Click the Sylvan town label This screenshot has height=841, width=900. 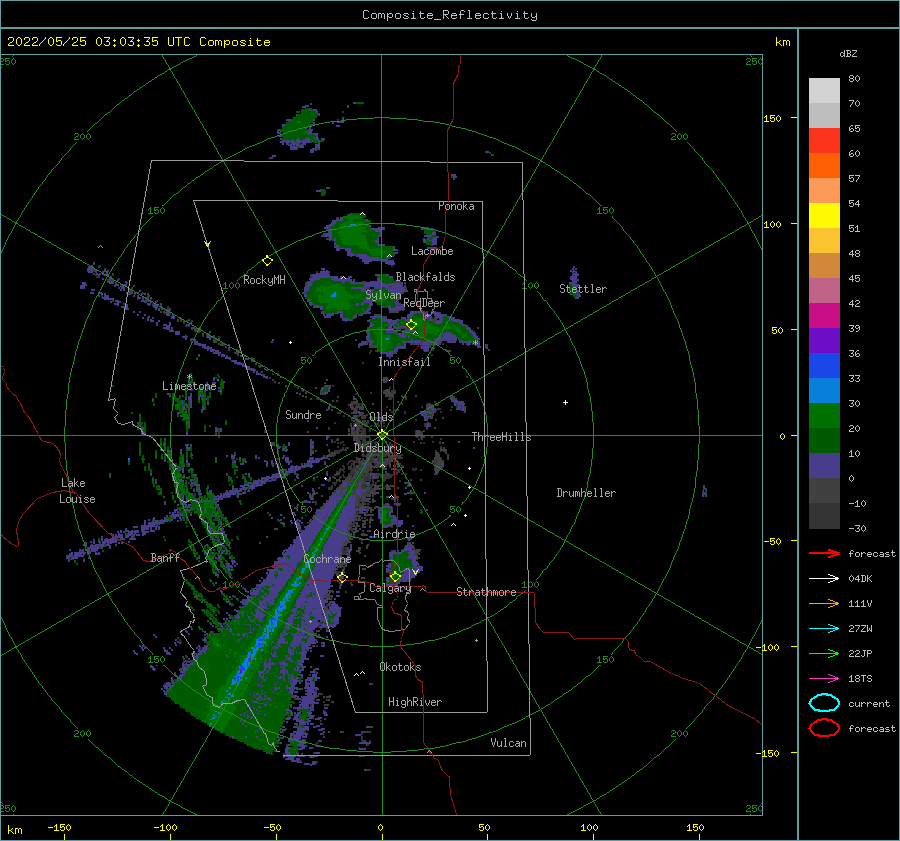383,295
